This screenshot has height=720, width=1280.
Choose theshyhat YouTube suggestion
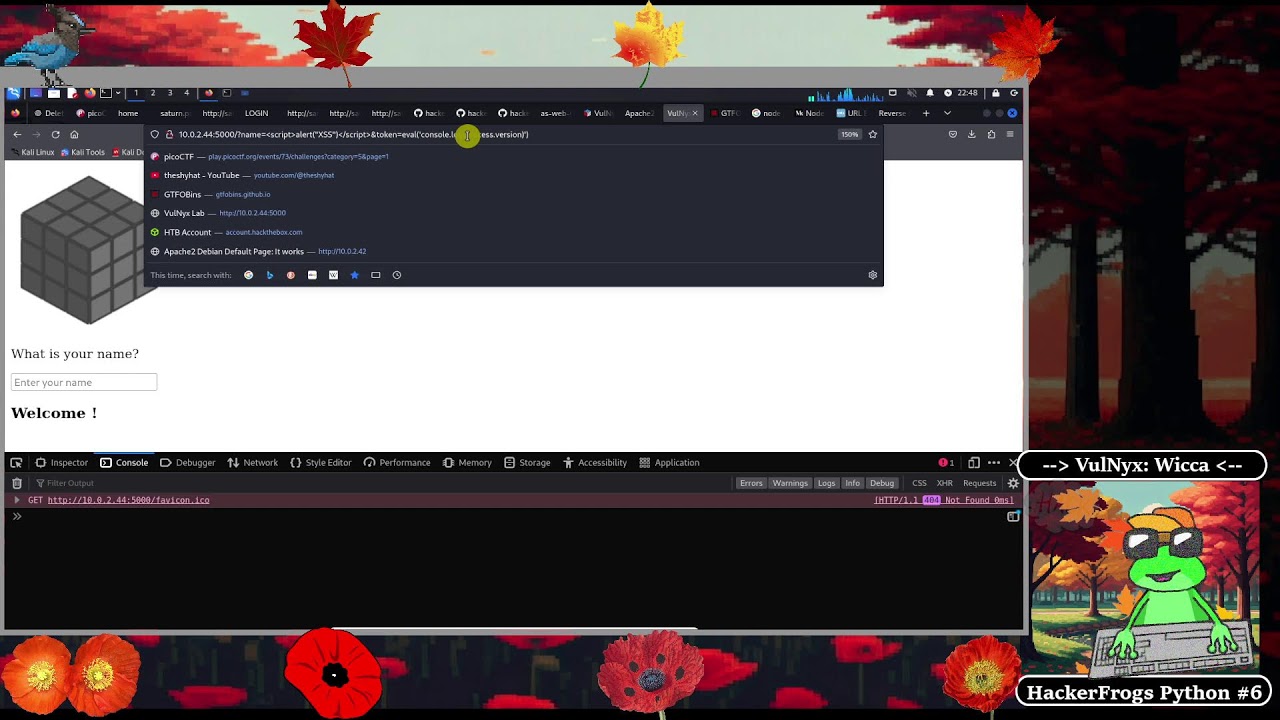point(514,175)
